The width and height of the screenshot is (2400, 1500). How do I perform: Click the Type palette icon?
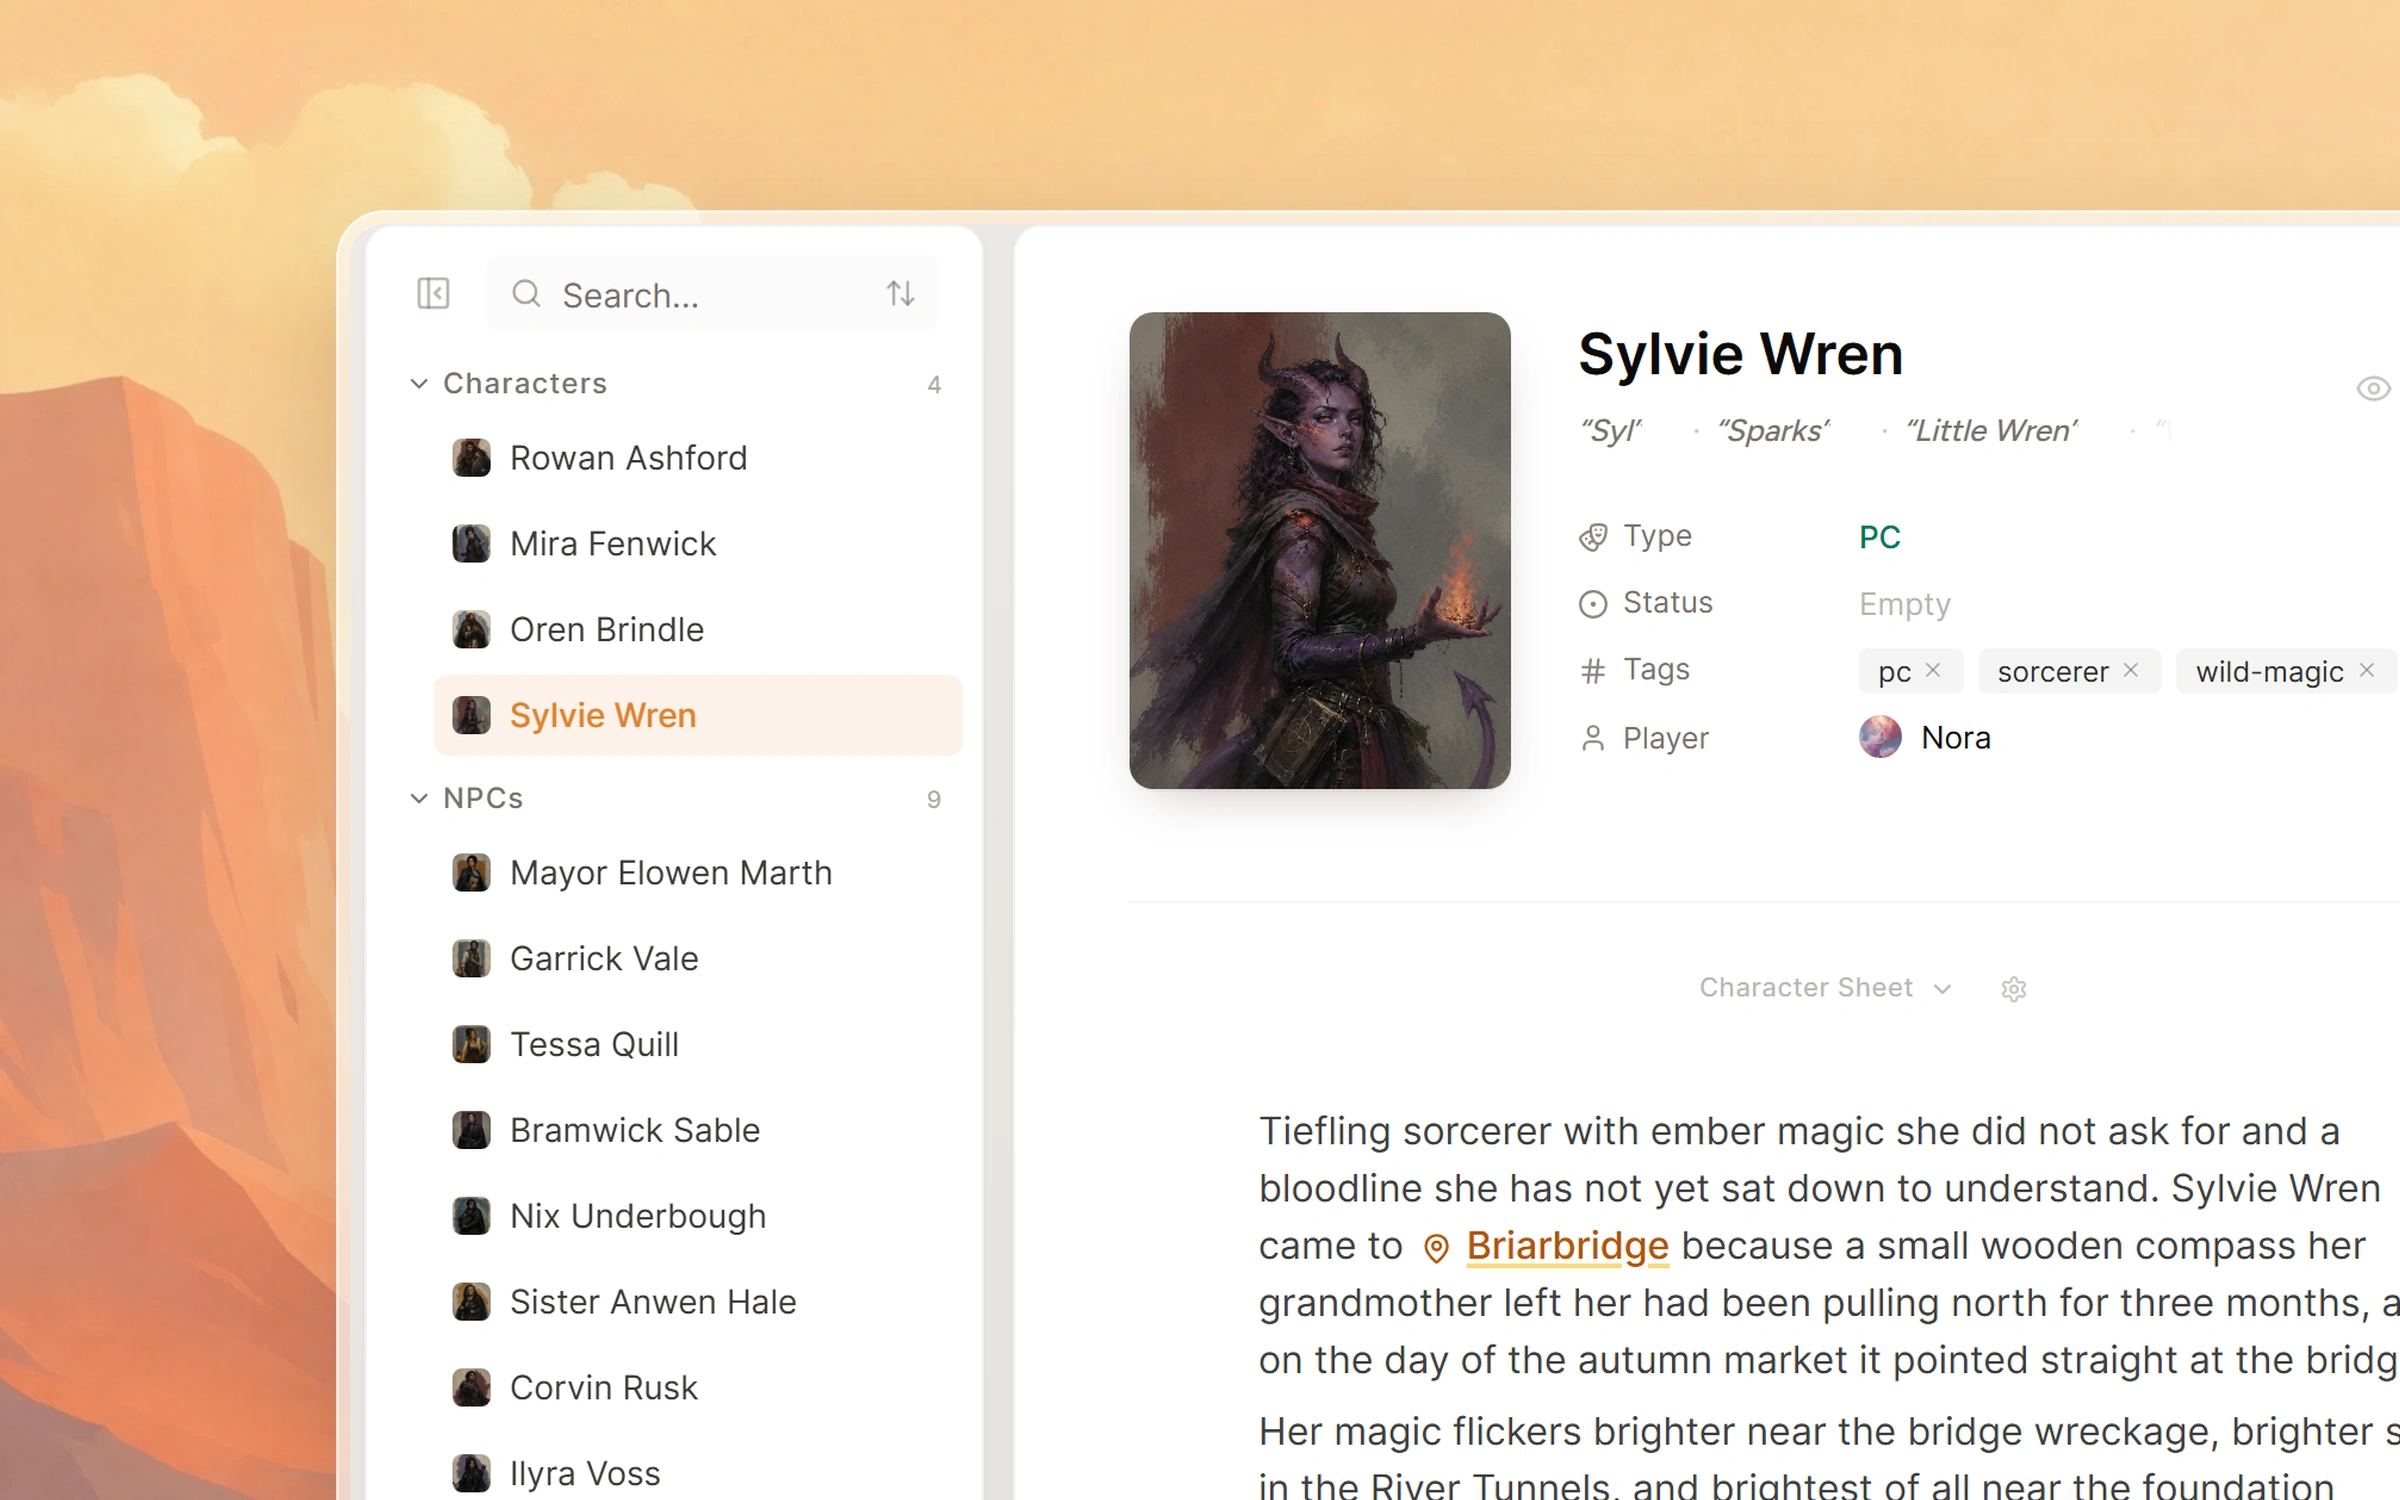click(x=1593, y=538)
